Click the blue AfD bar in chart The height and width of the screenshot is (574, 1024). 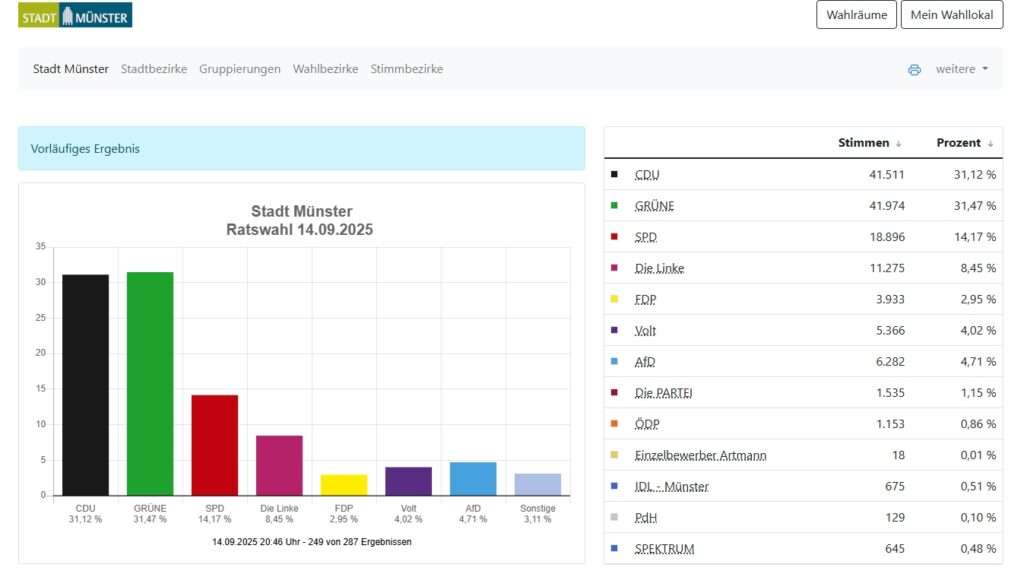tap(473, 478)
